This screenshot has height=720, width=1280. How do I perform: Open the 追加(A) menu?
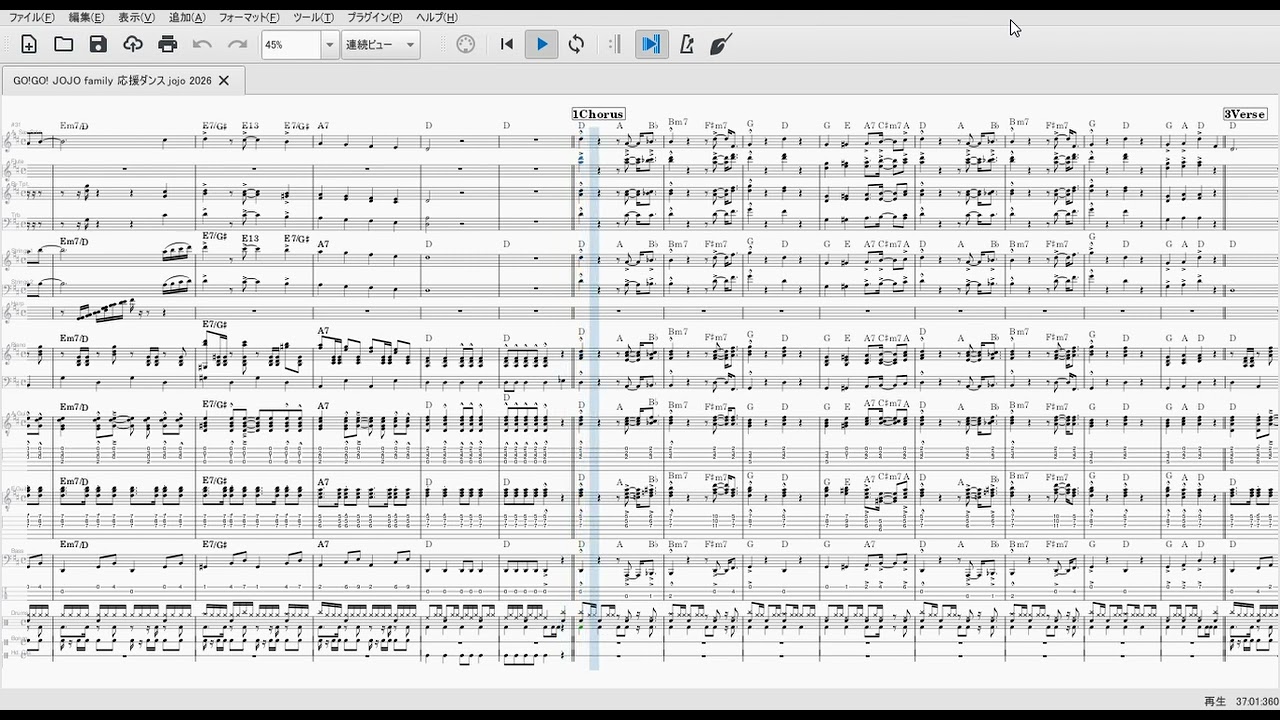coord(187,18)
